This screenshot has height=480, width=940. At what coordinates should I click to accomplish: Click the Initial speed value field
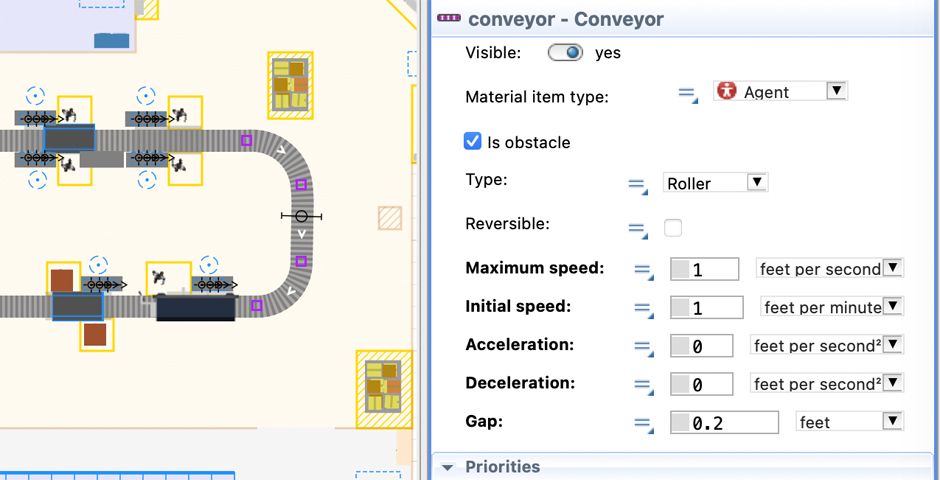pos(707,307)
